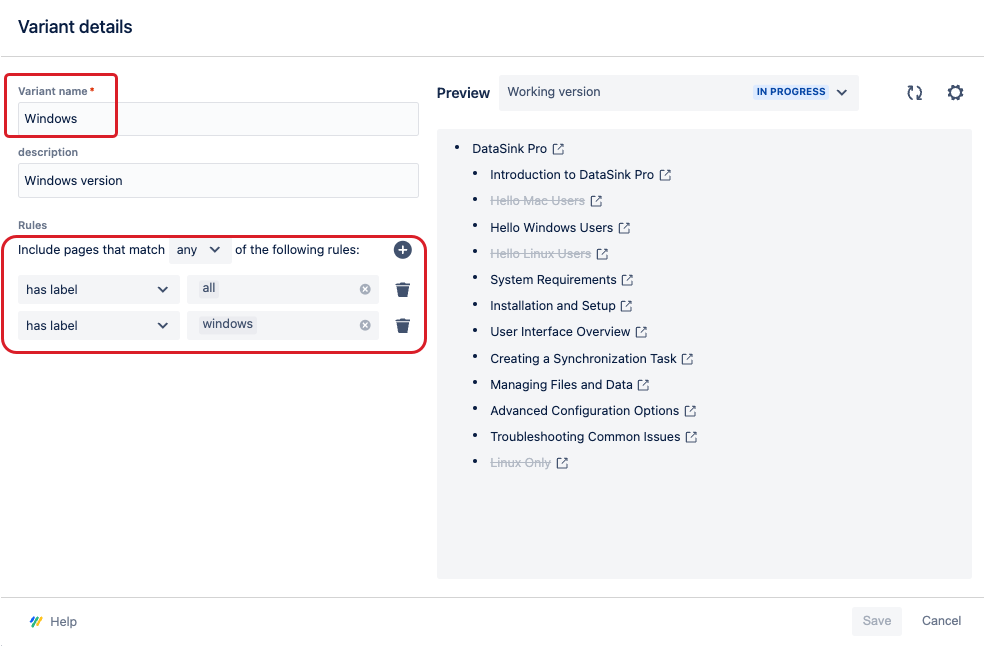This screenshot has height=646, width=984.
Task: Click the Variant name input field
Action: click(x=218, y=119)
